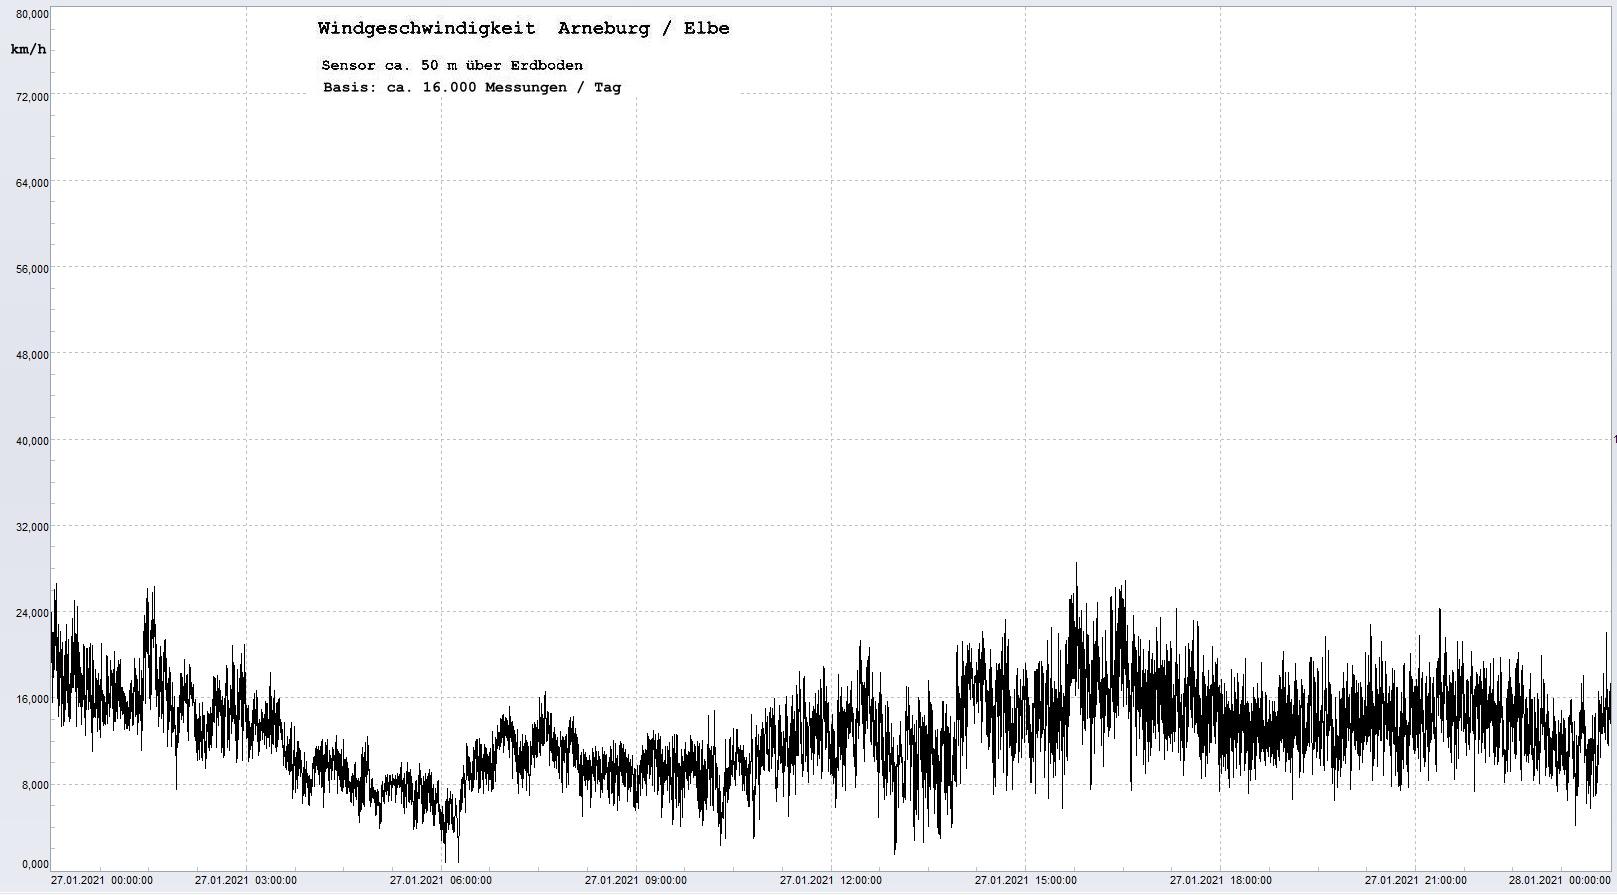Pick the 27.01.2021 15:00:00 time marker

pyautogui.click(x=1025, y=881)
